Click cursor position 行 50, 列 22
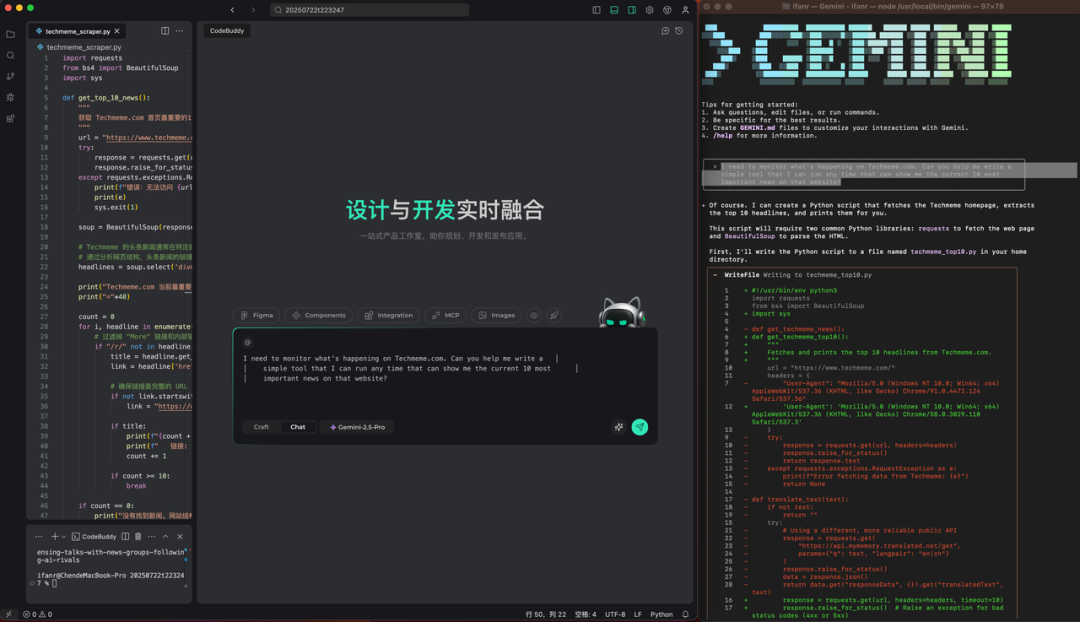Image resolution: width=1080 pixels, height=622 pixels. click(x=546, y=614)
